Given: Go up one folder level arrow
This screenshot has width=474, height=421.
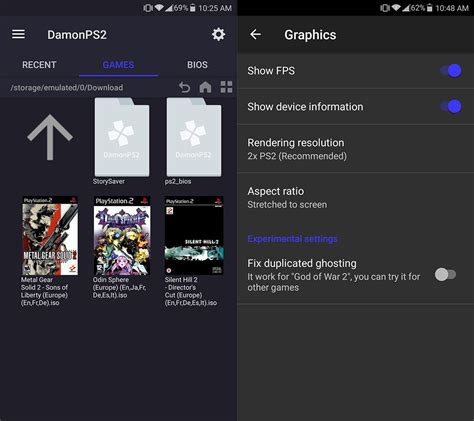Looking at the screenshot, I should (50, 137).
